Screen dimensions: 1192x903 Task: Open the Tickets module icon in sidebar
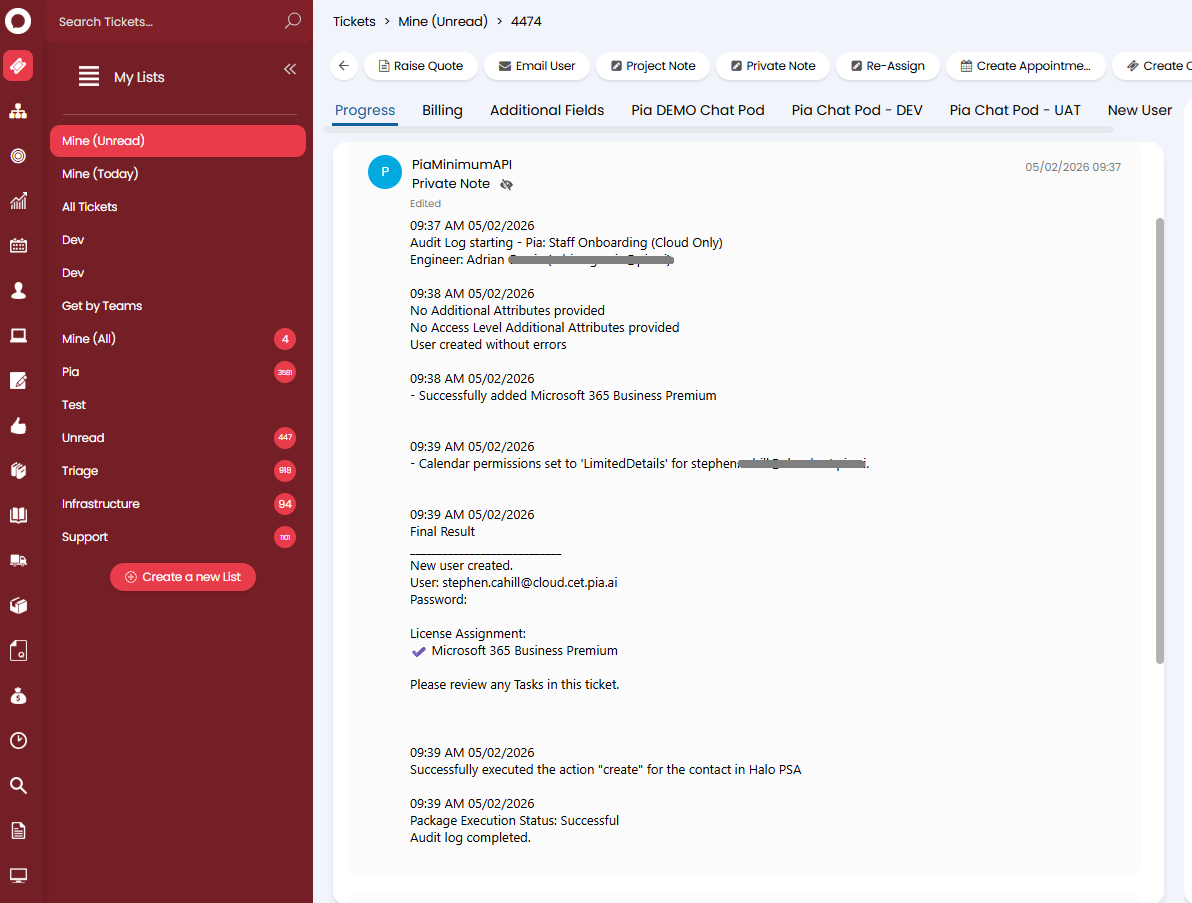[18, 66]
